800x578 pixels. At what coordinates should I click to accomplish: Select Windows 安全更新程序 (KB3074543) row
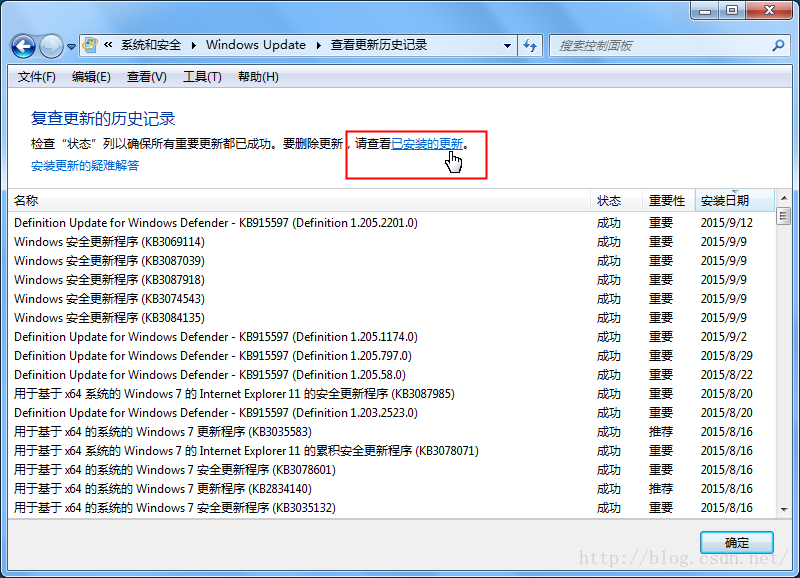coord(392,299)
